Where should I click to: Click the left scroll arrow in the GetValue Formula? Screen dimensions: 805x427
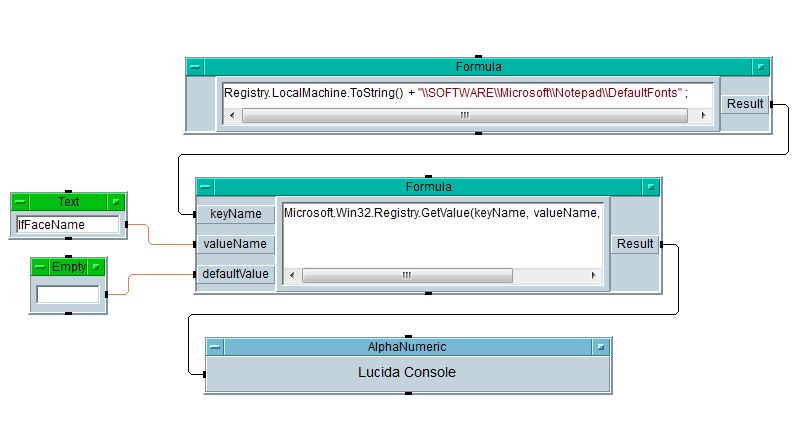(x=292, y=276)
